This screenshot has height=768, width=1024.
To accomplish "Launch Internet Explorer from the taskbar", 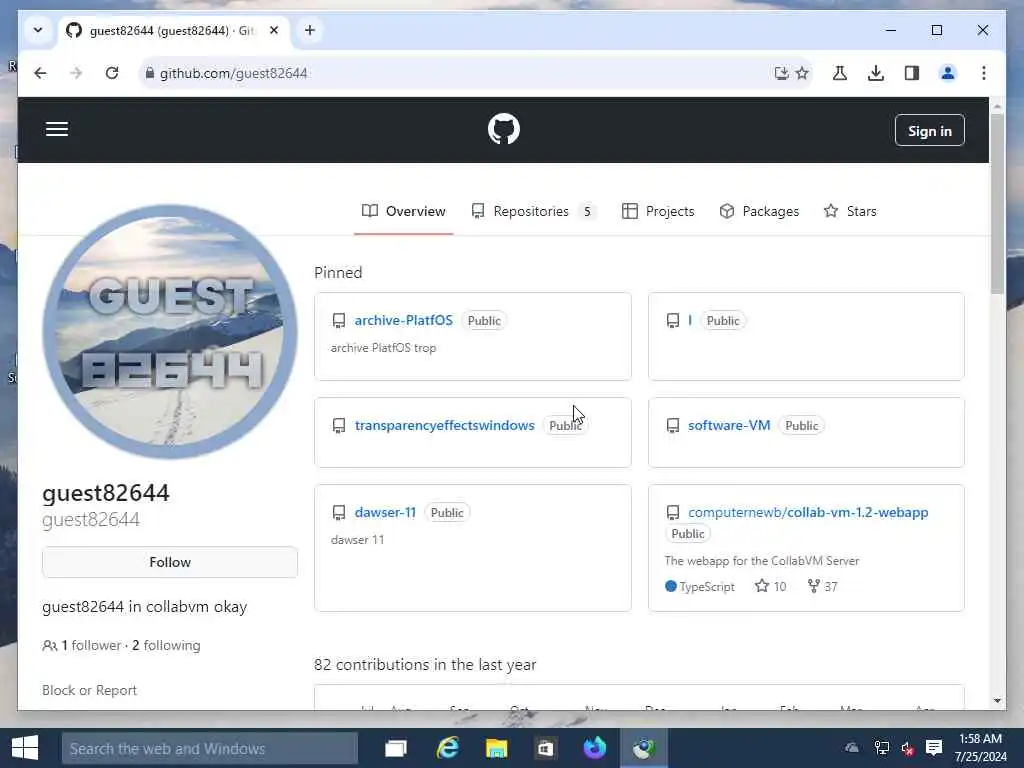I will tap(447, 748).
